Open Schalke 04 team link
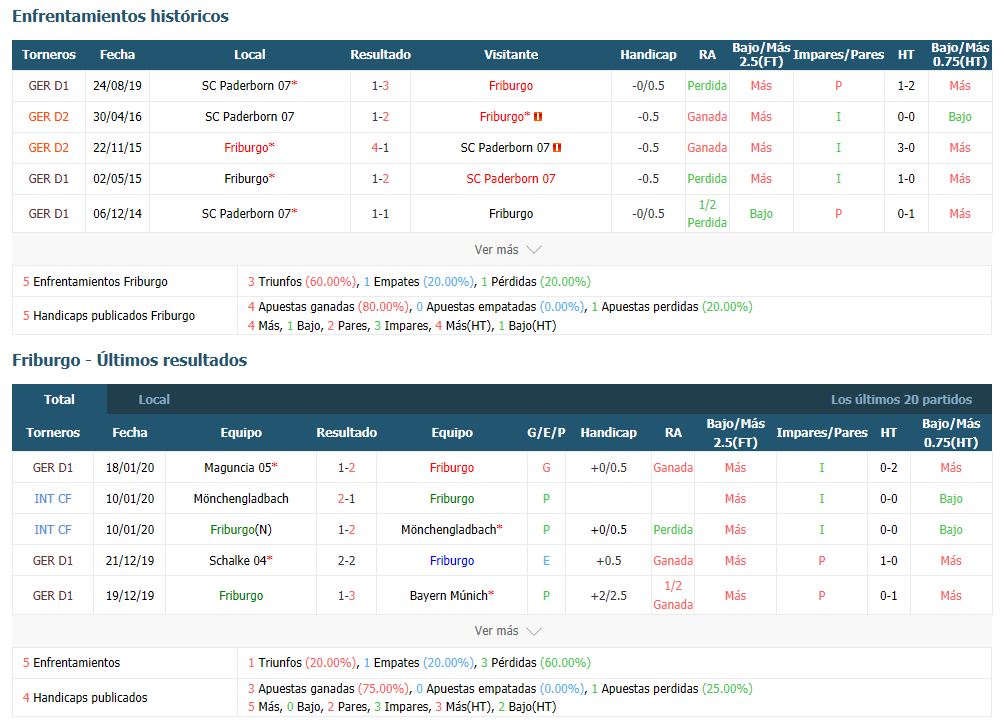The image size is (1005, 720). [x=238, y=561]
